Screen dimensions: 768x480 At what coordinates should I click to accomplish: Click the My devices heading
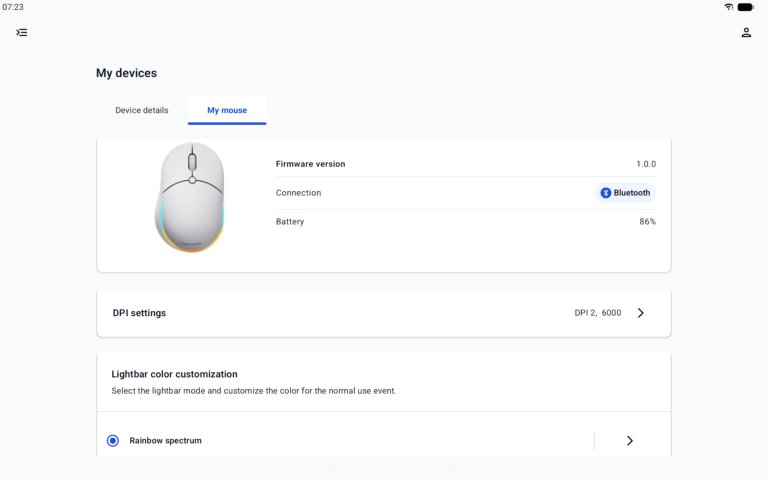pyautogui.click(x=126, y=73)
